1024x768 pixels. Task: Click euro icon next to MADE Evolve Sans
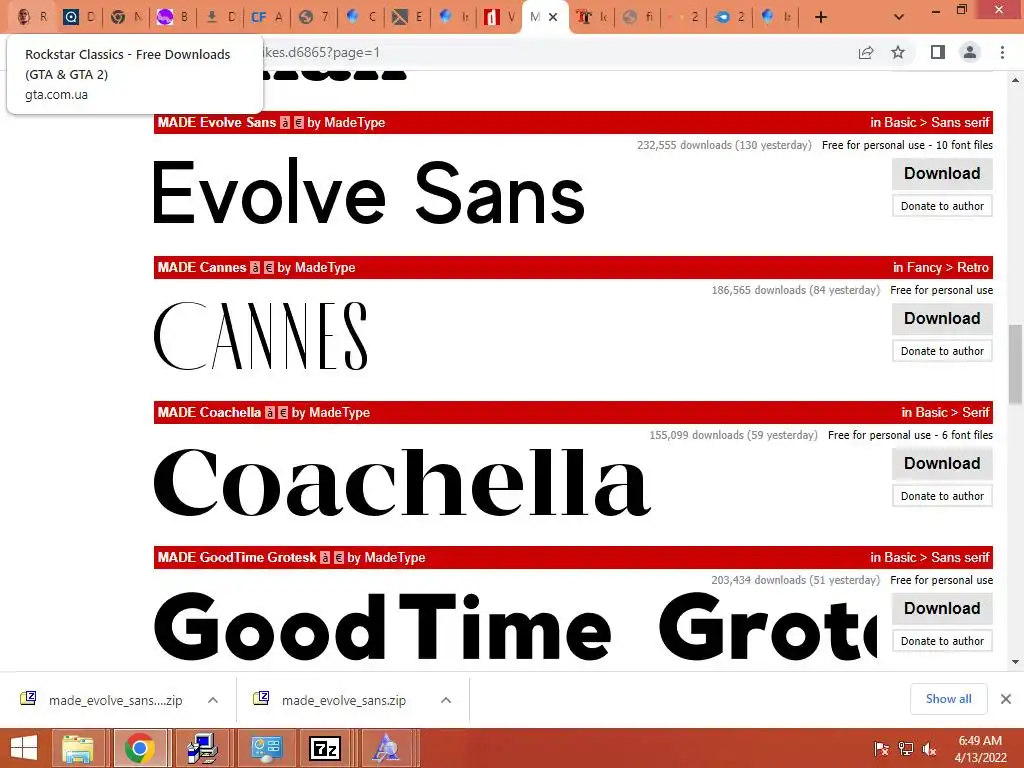pyautogui.click(x=298, y=122)
